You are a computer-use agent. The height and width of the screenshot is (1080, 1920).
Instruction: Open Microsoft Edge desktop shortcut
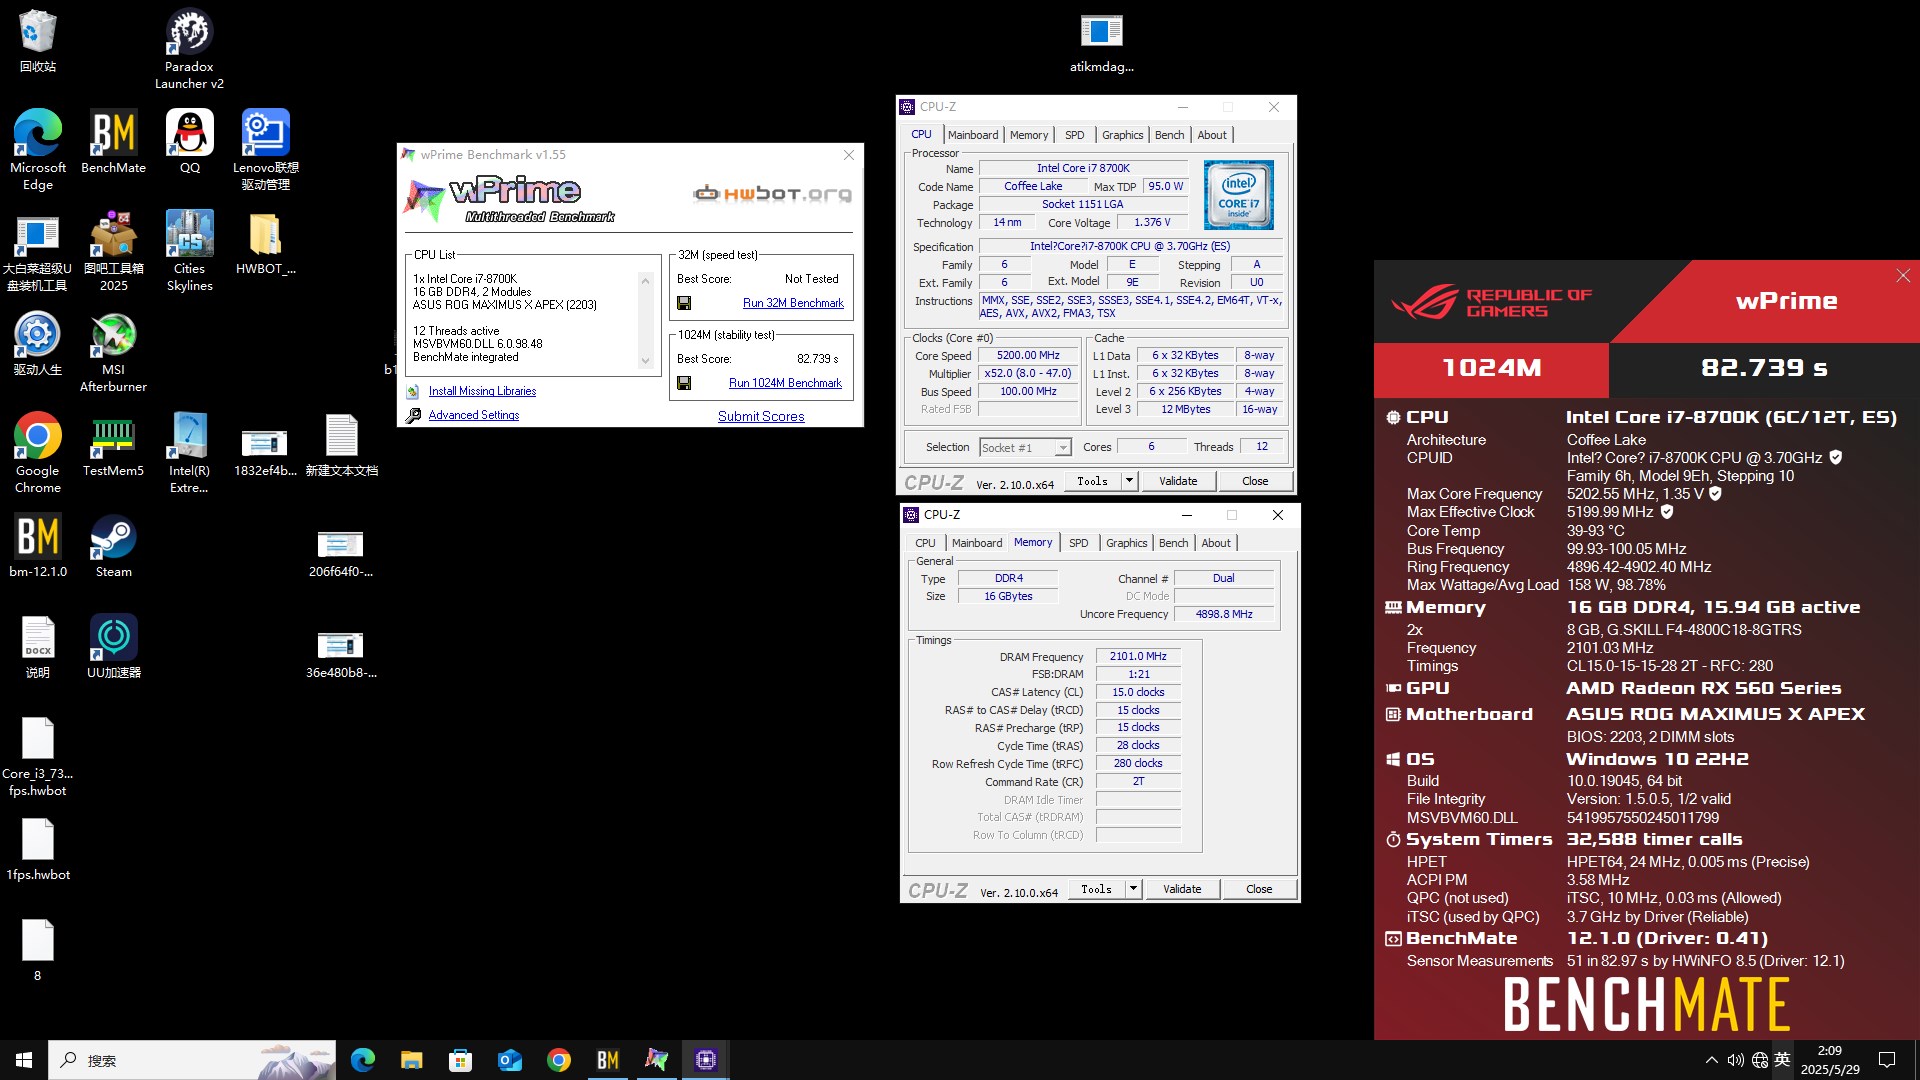[x=37, y=149]
